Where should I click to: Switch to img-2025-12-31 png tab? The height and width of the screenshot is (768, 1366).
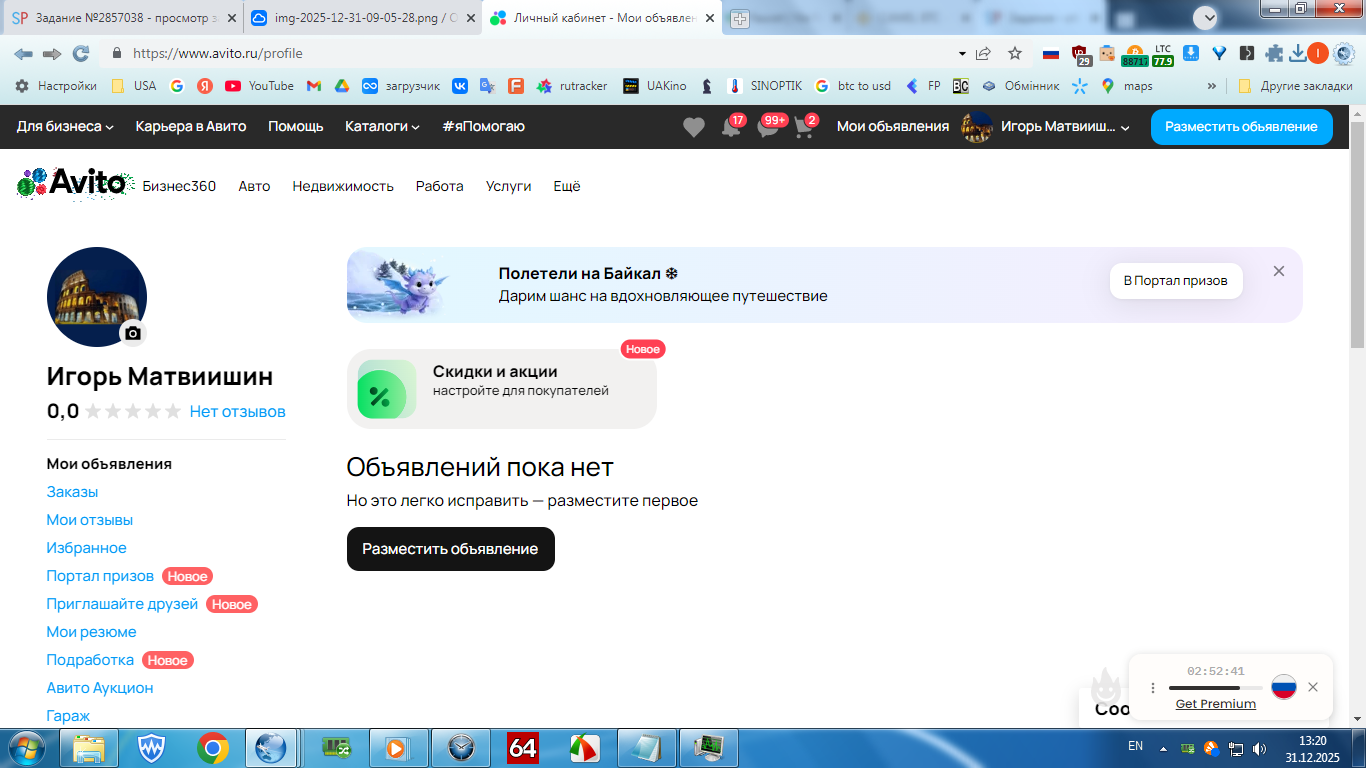[361, 18]
